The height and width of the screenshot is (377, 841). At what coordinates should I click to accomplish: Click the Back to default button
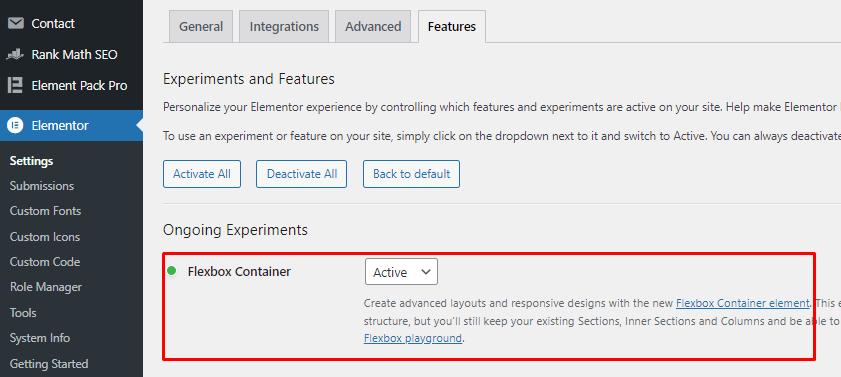click(x=411, y=174)
